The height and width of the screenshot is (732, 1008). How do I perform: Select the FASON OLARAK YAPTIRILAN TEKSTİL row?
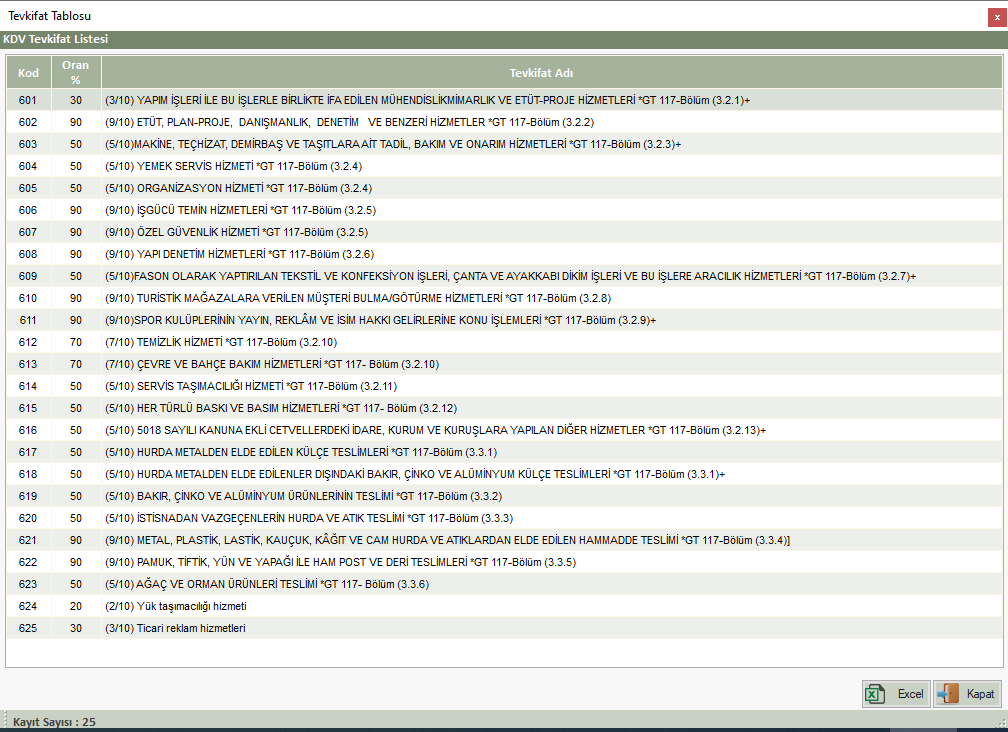tap(505, 276)
